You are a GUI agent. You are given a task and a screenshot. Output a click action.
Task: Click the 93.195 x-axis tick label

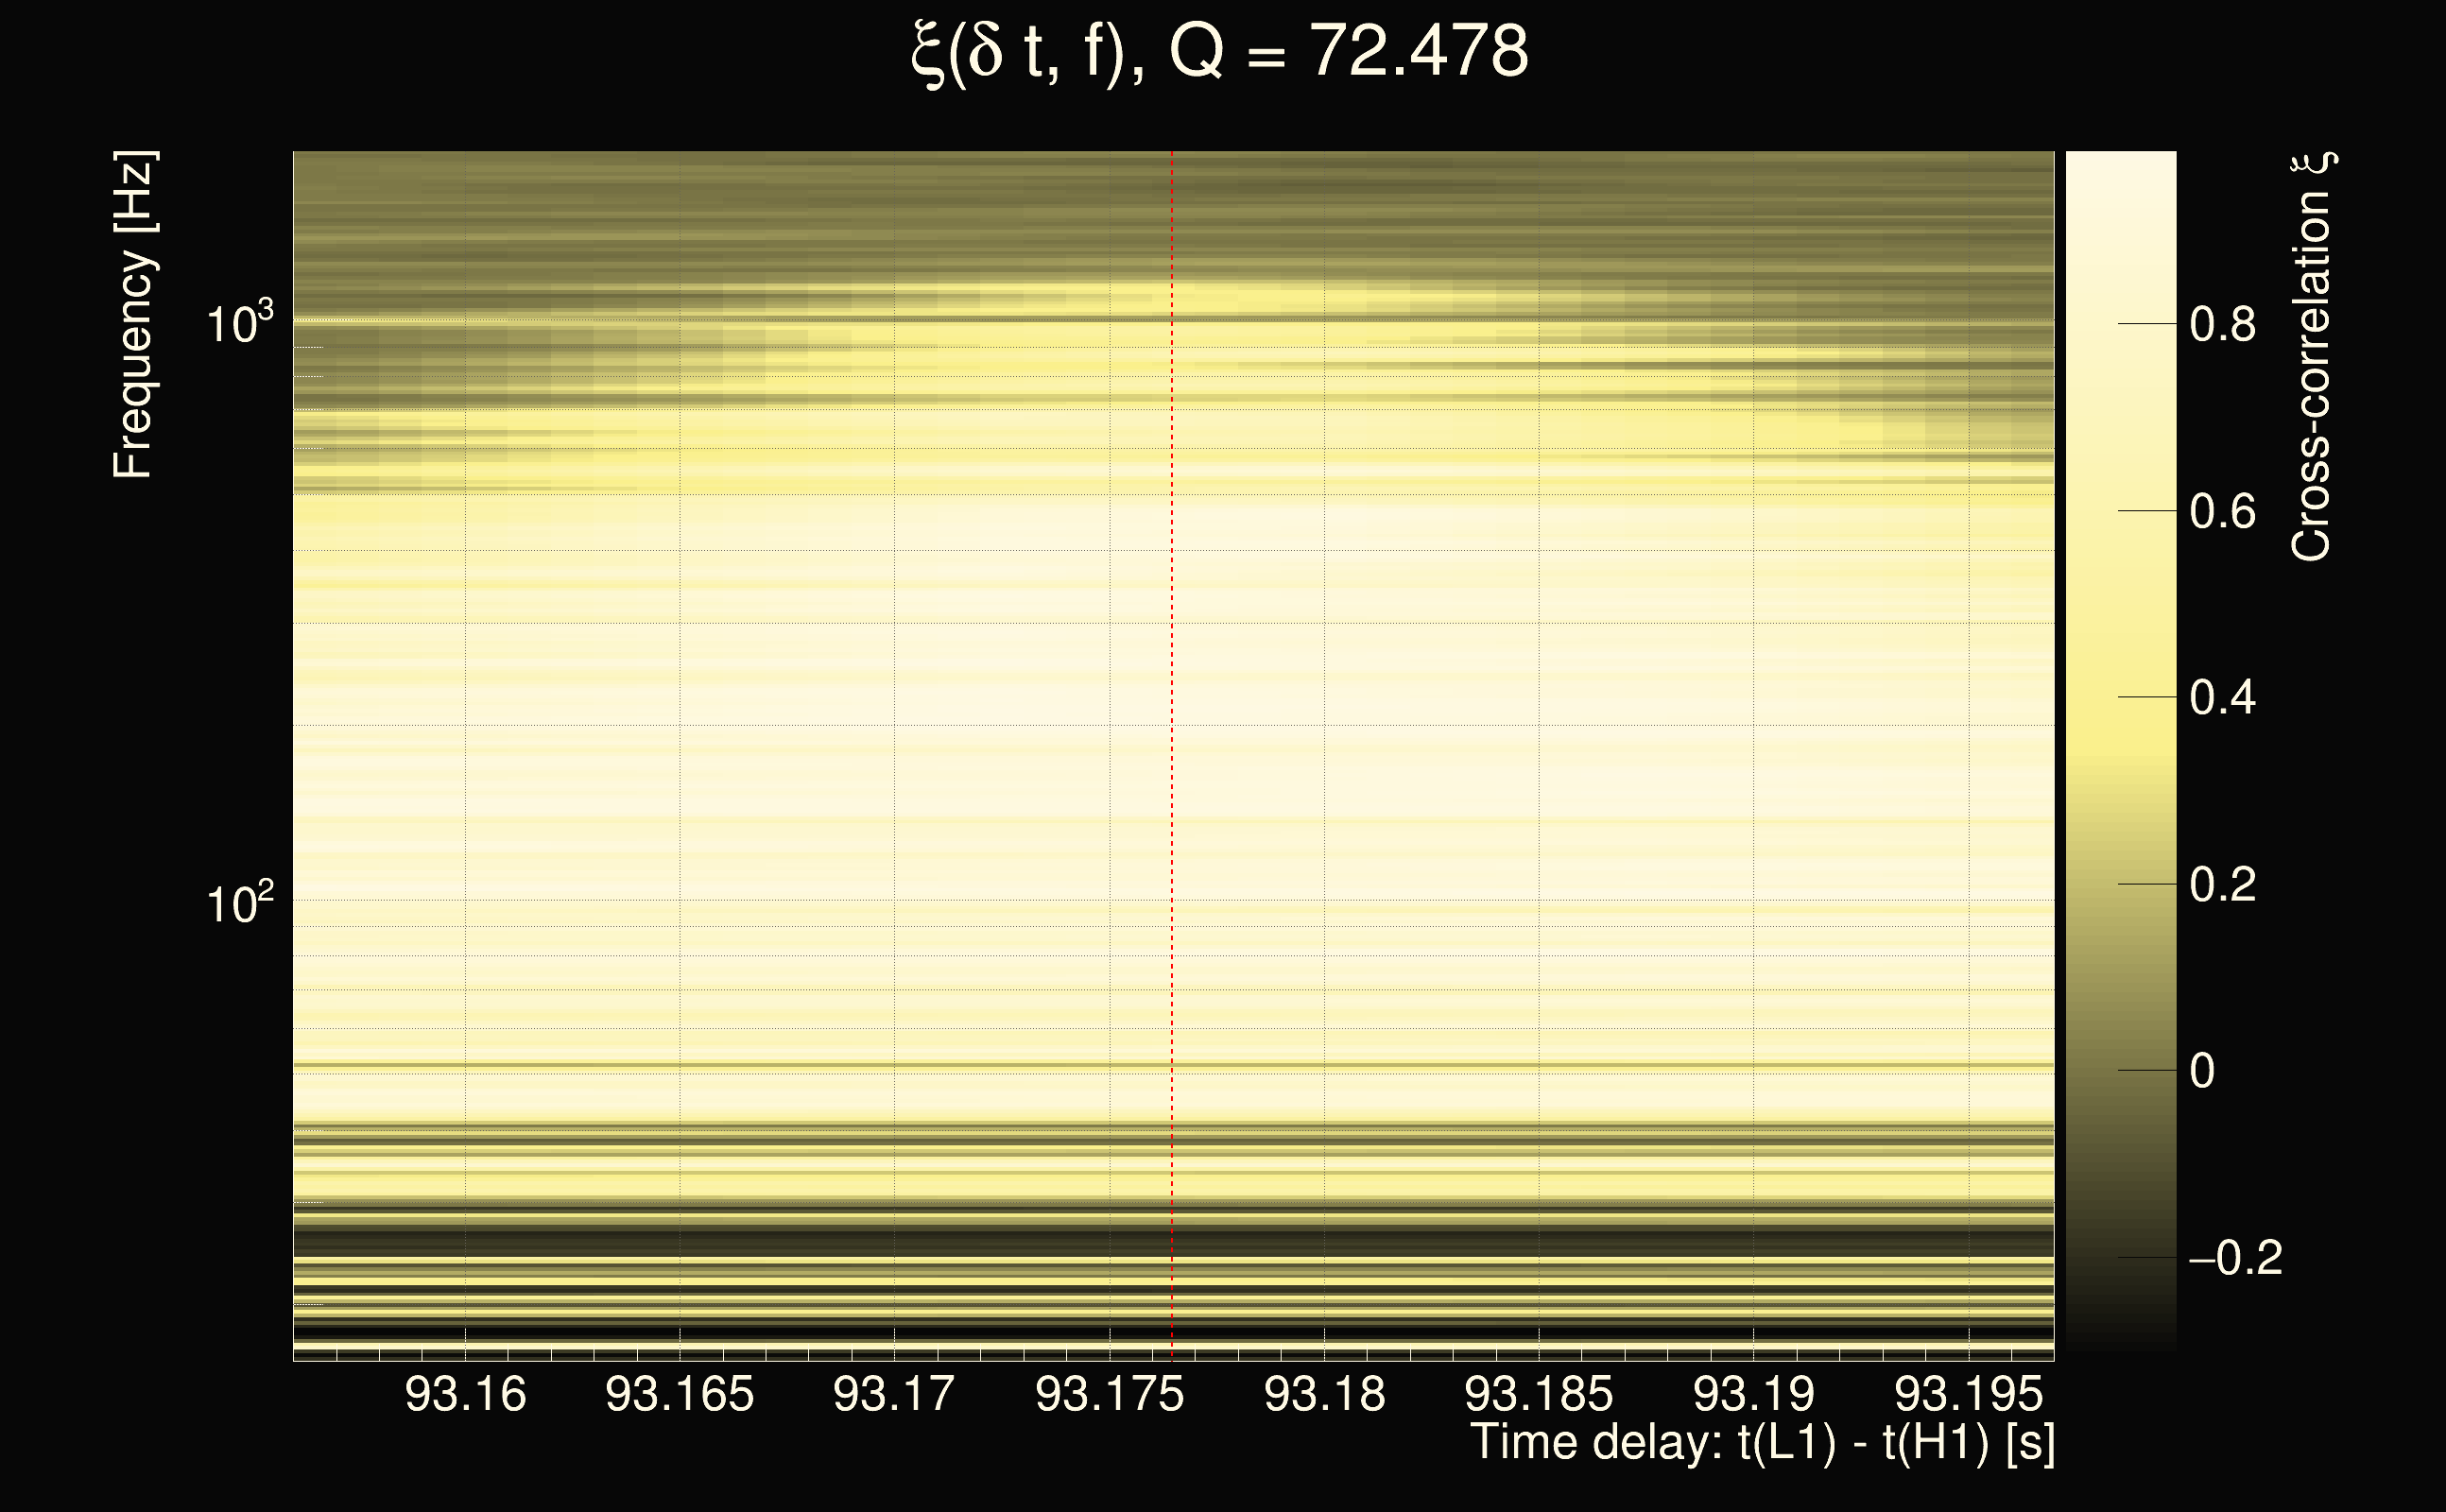click(x=1968, y=1394)
